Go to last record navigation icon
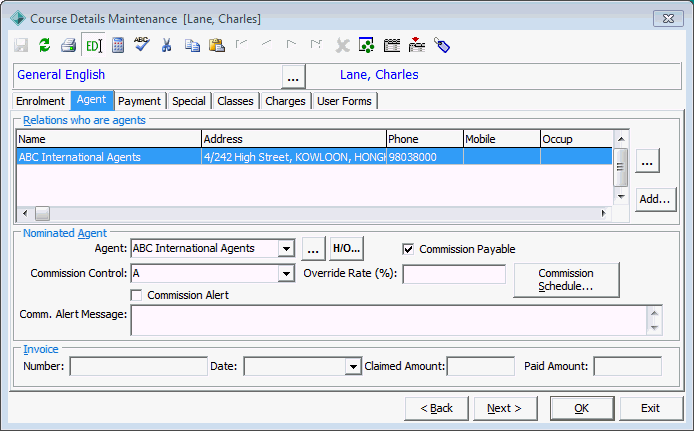Image resolution: width=694 pixels, height=431 pixels. click(316, 44)
